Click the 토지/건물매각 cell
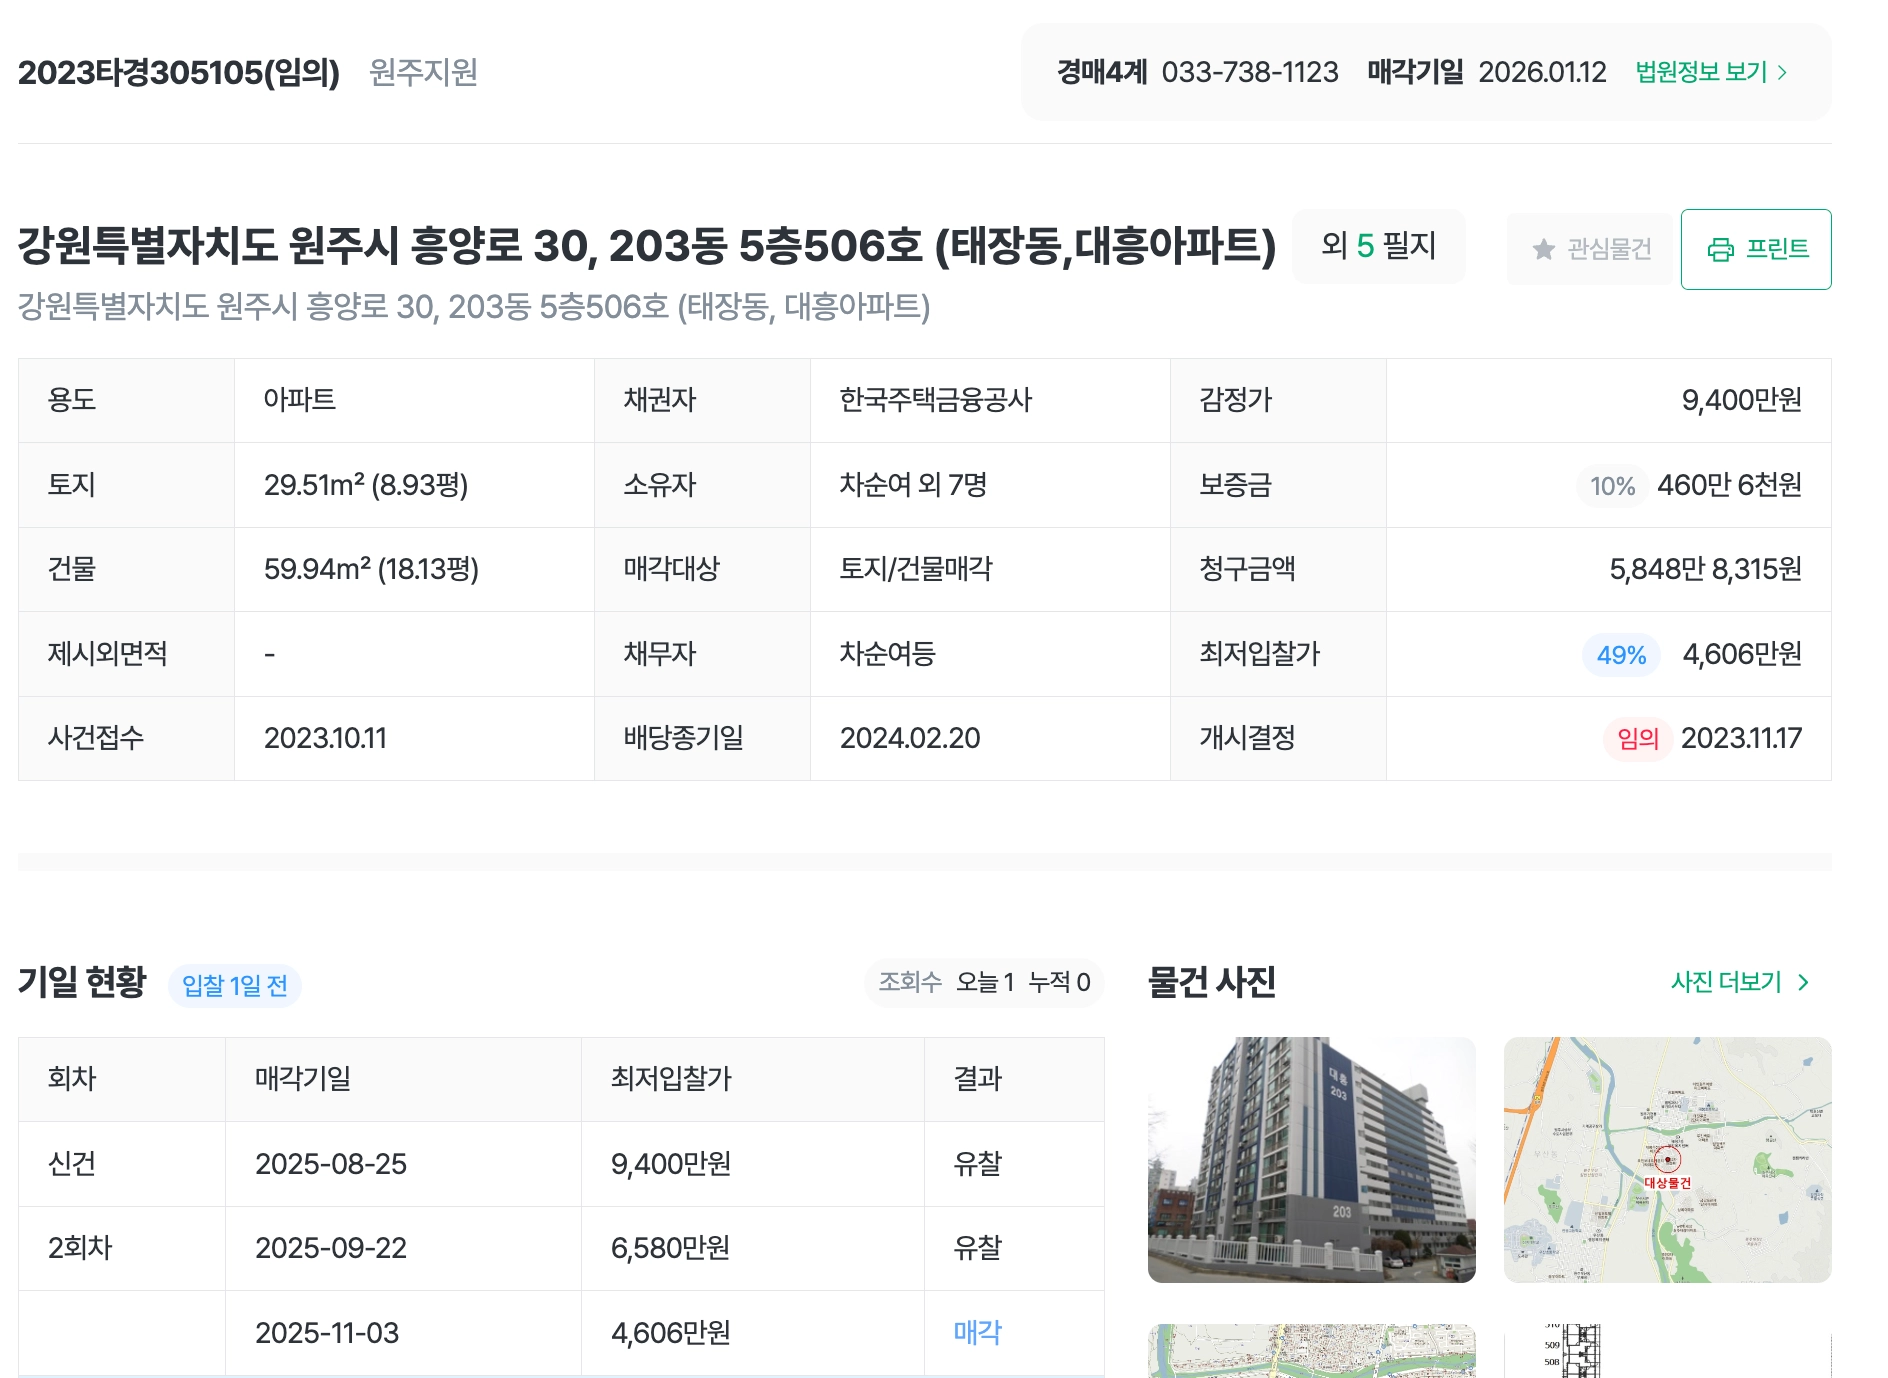Screen dimensions: 1888x1378 point(990,569)
